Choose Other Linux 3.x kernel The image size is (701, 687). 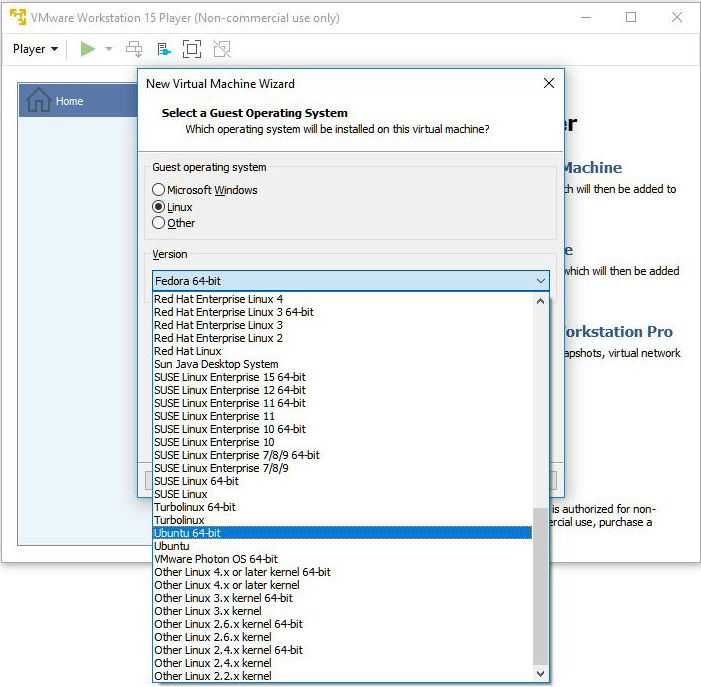(x=342, y=611)
